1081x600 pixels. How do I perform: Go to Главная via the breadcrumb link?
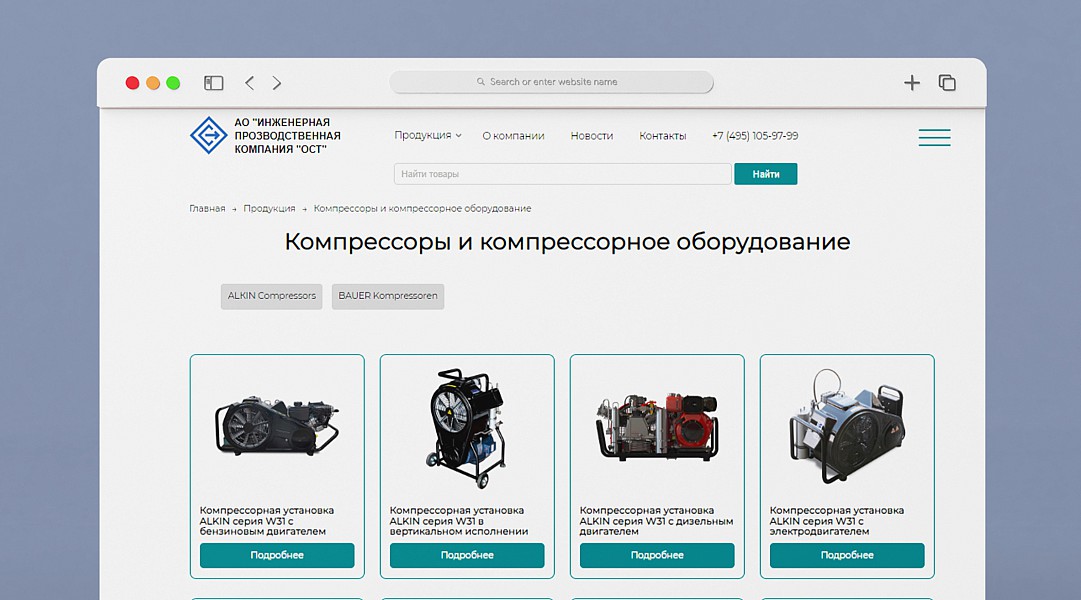pos(207,208)
